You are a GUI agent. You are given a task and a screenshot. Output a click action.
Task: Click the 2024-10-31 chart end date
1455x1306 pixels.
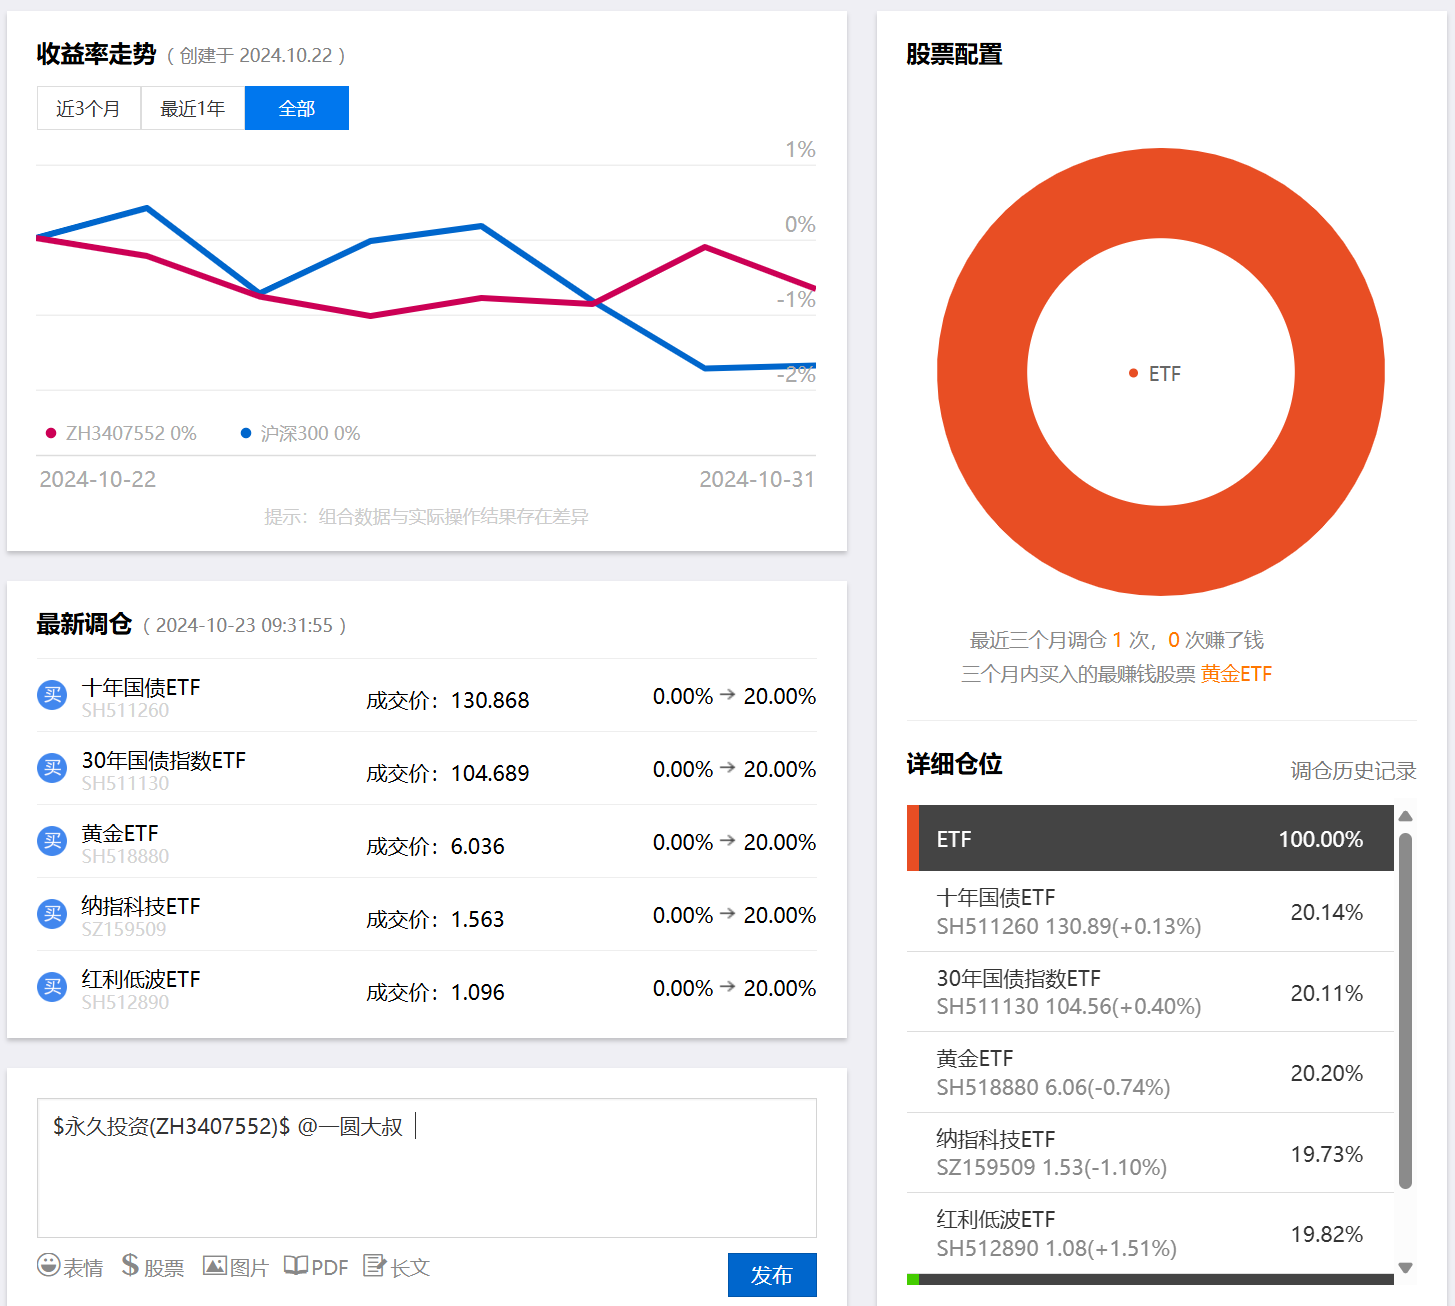click(x=757, y=479)
